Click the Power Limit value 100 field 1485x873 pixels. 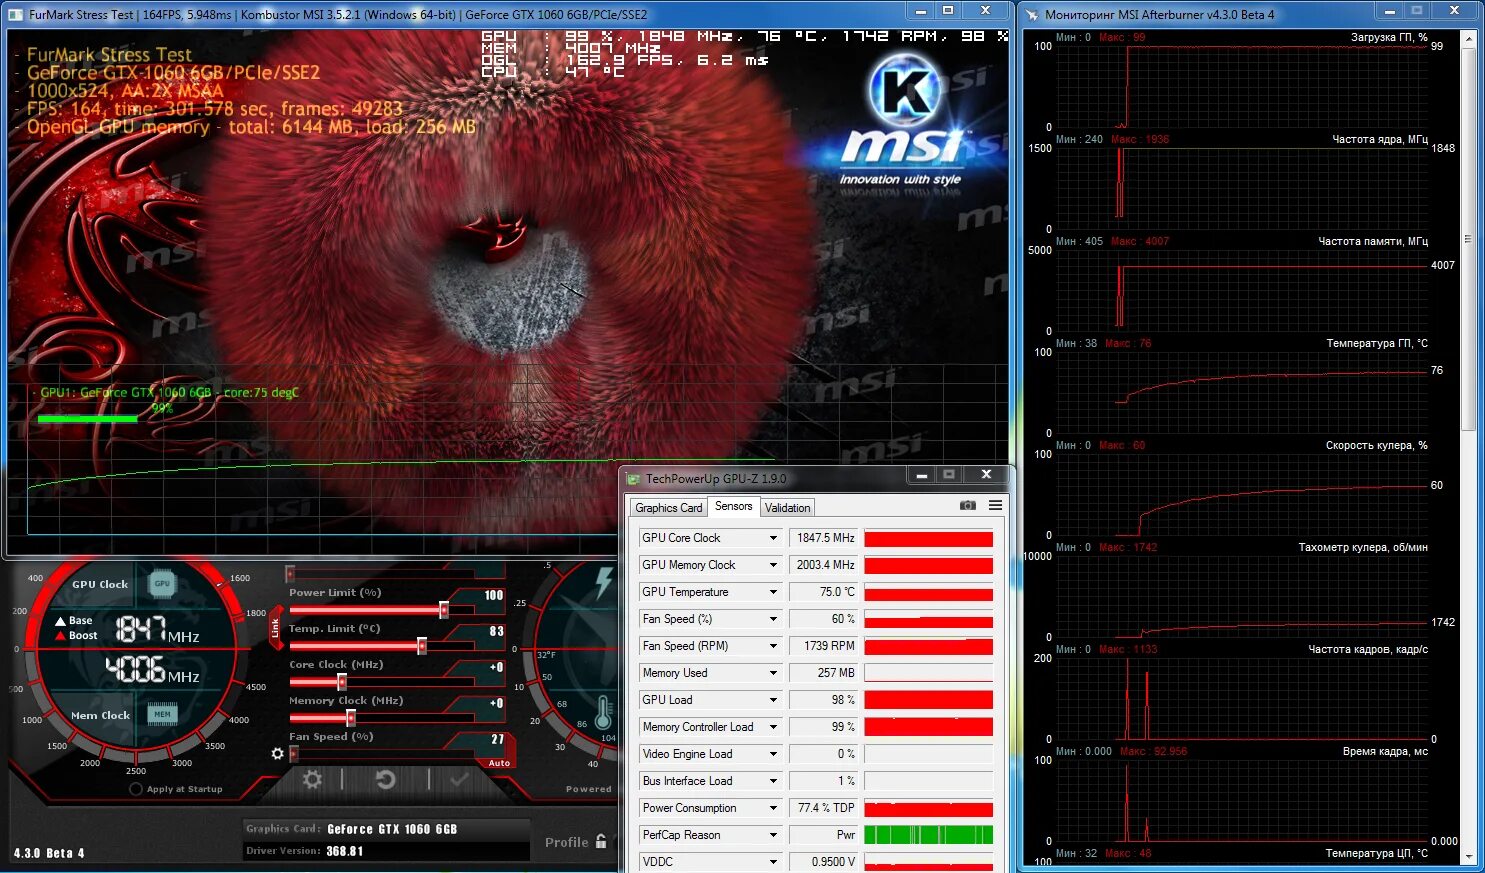(494, 595)
